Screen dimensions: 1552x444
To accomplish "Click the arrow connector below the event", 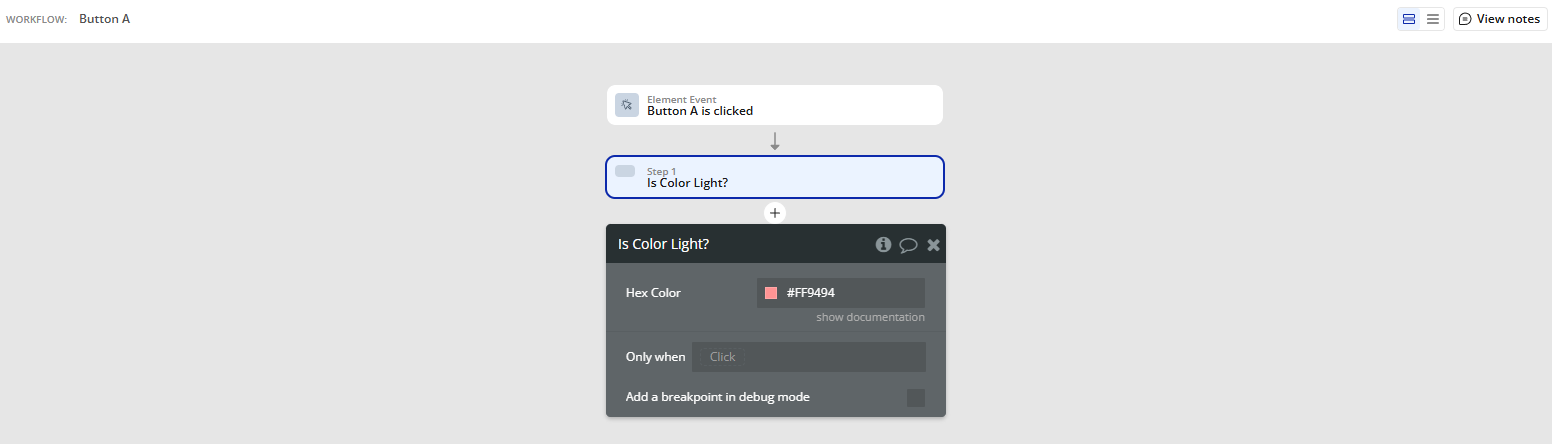I will (x=775, y=141).
